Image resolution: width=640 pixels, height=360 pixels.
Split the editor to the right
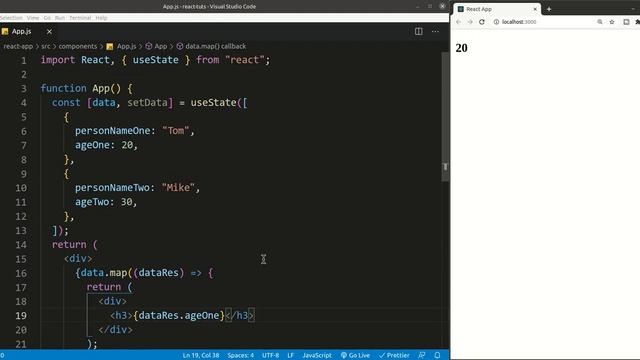click(x=419, y=31)
